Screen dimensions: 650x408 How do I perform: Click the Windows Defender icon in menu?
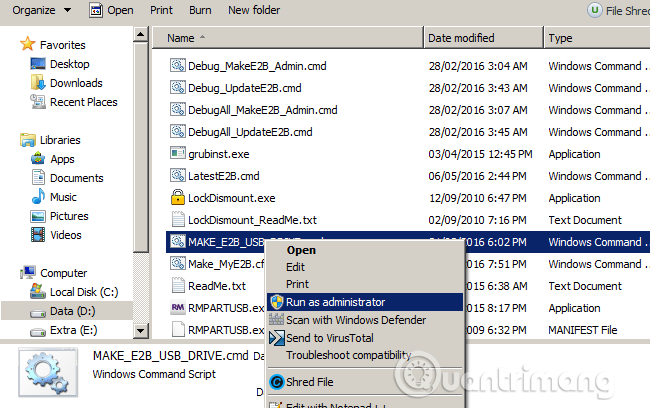click(276, 320)
